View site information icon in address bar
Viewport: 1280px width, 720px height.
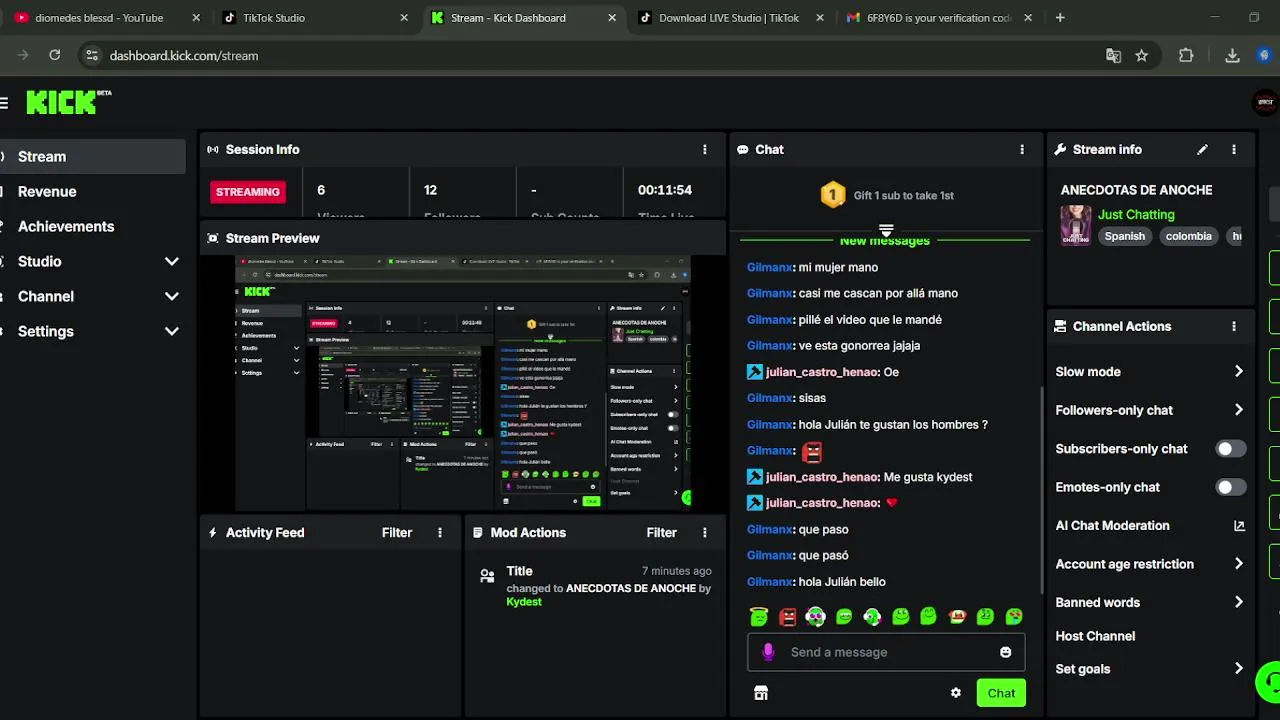[91, 56]
